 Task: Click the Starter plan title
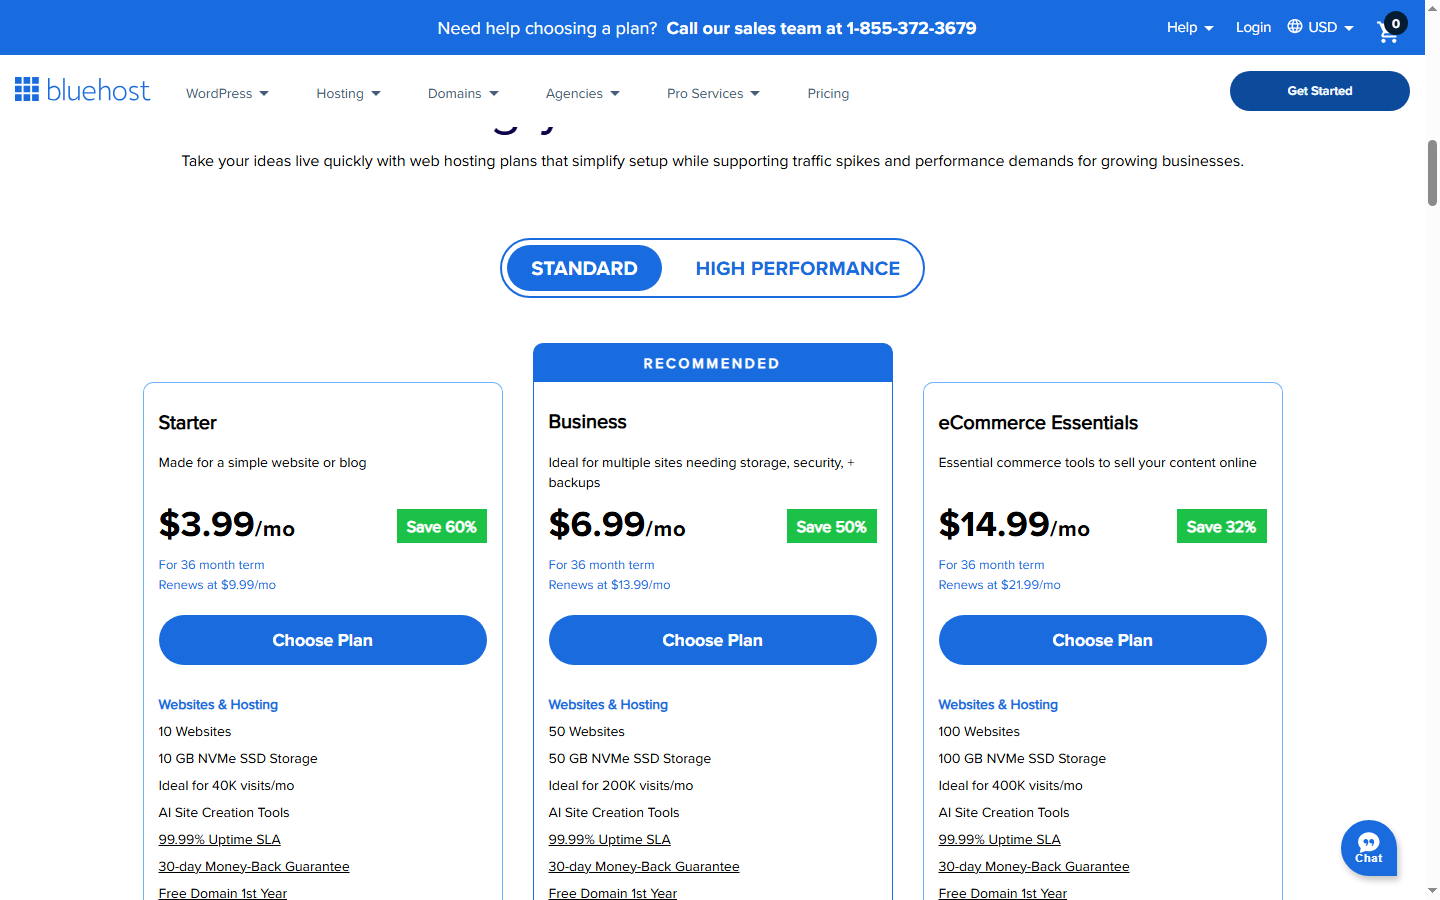click(x=187, y=423)
